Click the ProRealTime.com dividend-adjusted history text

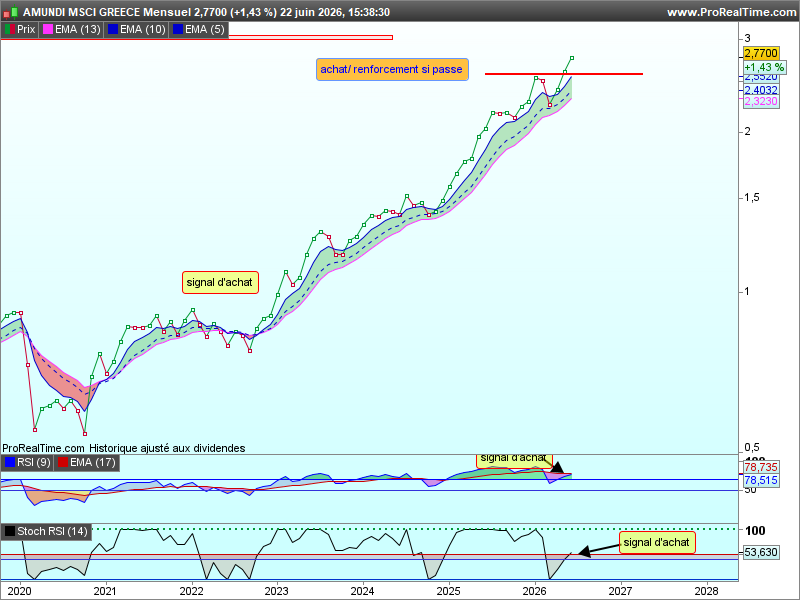click(x=124, y=448)
